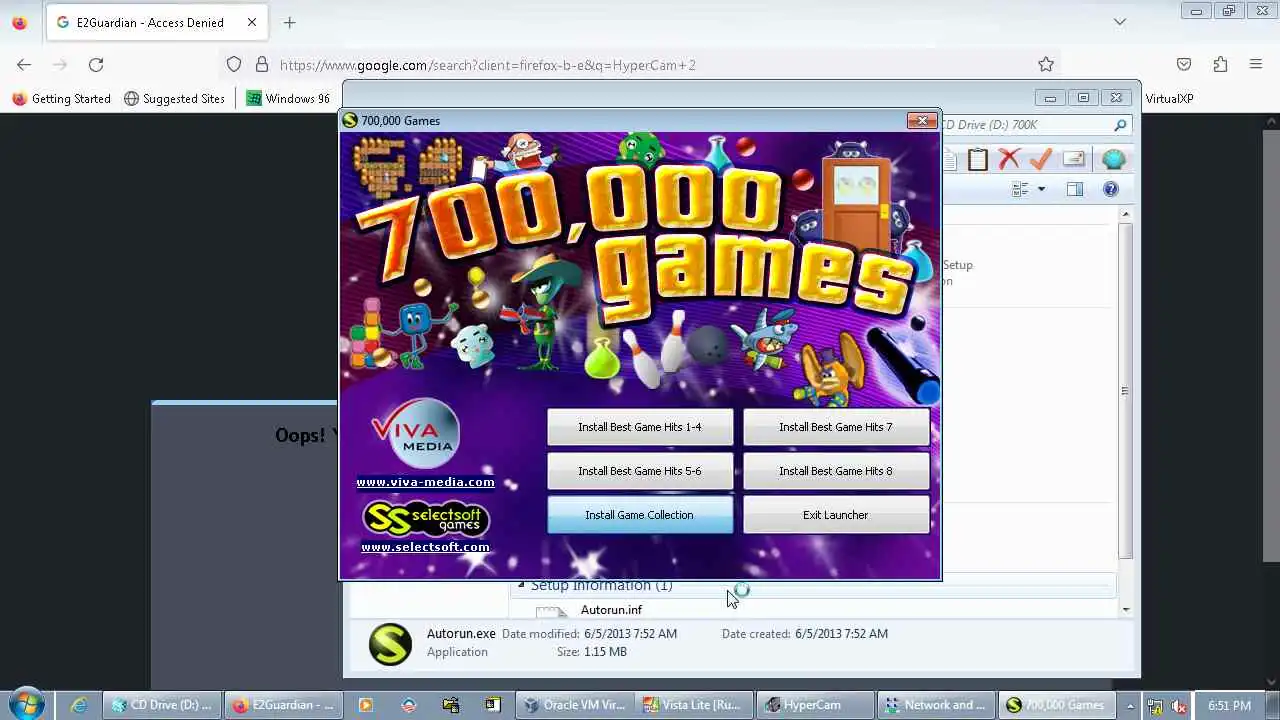
Task: Click Exit Launcher button
Action: (x=836, y=515)
